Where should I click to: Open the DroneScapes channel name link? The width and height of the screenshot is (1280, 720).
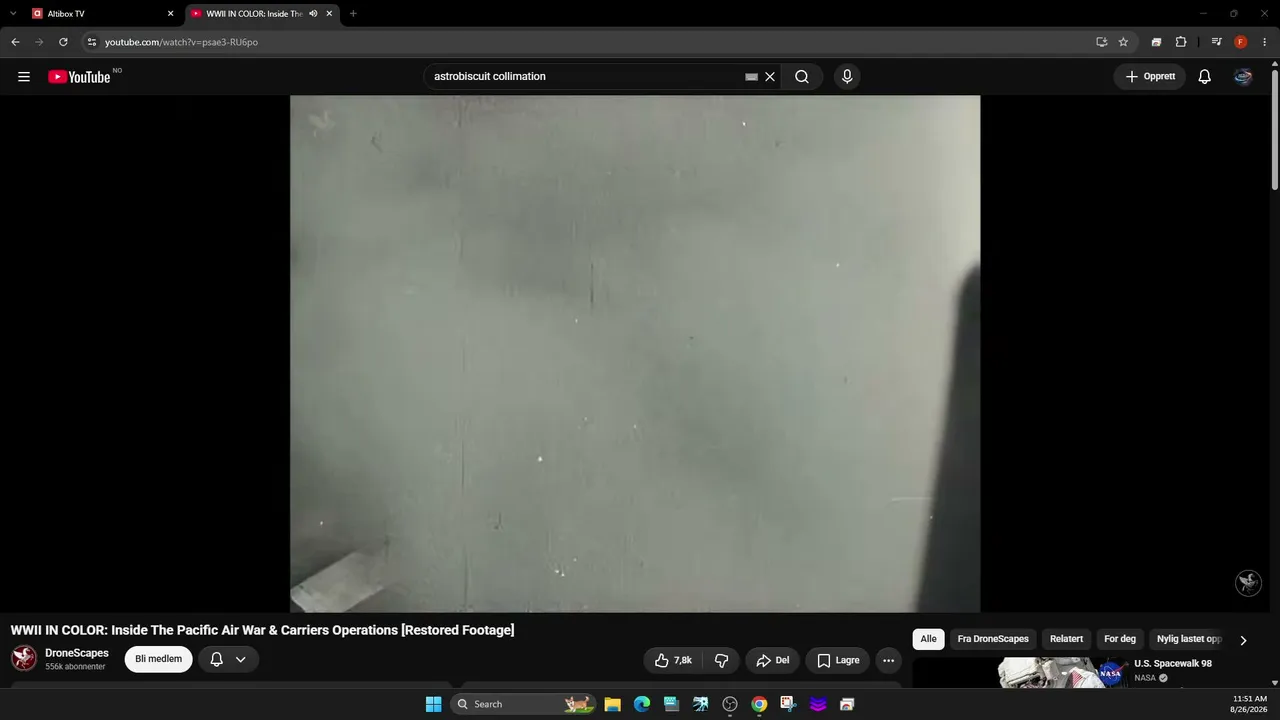point(77,653)
